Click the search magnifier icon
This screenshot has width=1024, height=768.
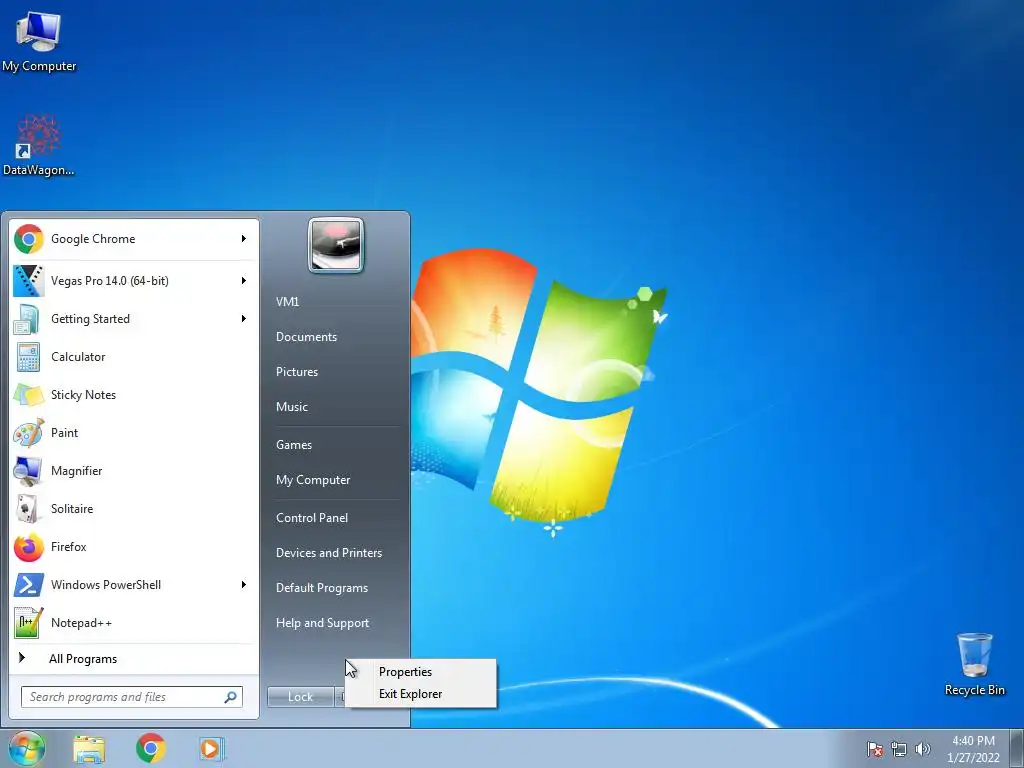click(x=231, y=697)
